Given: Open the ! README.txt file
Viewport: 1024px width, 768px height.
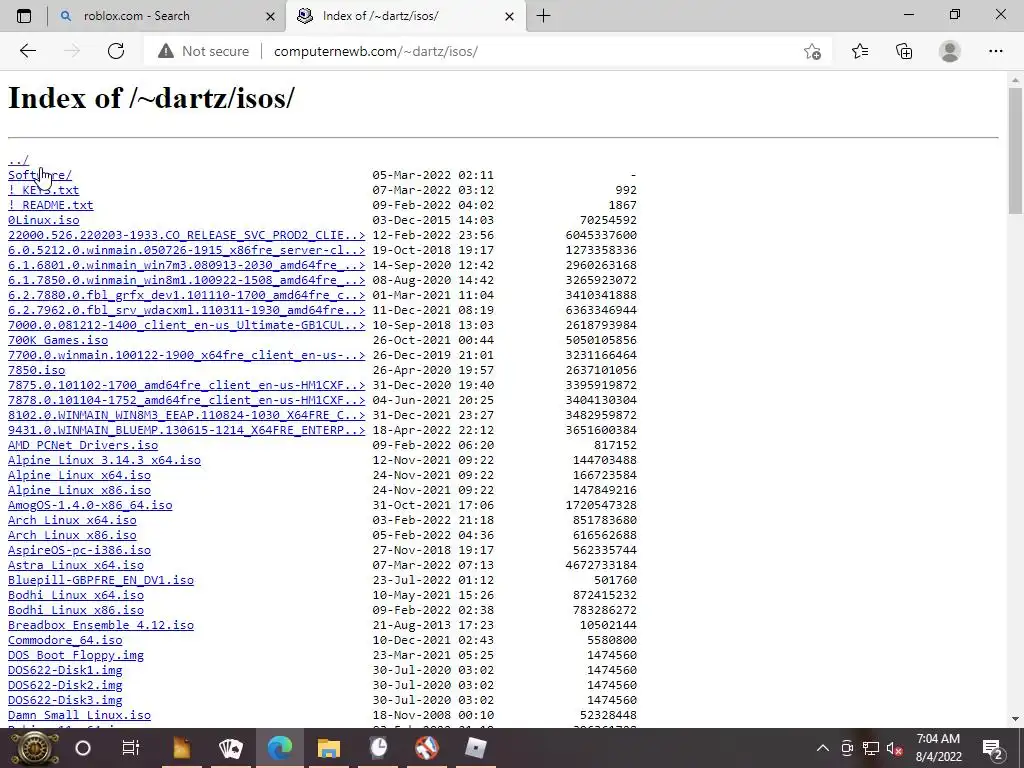Looking at the screenshot, I should [x=50, y=205].
